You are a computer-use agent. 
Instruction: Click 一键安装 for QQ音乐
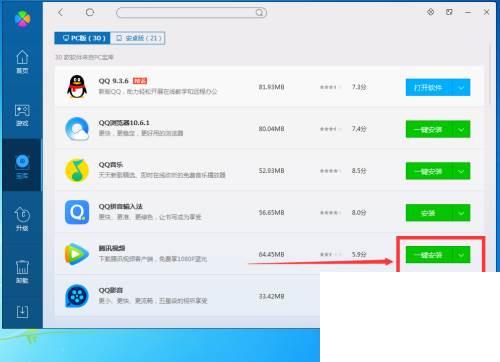click(429, 171)
